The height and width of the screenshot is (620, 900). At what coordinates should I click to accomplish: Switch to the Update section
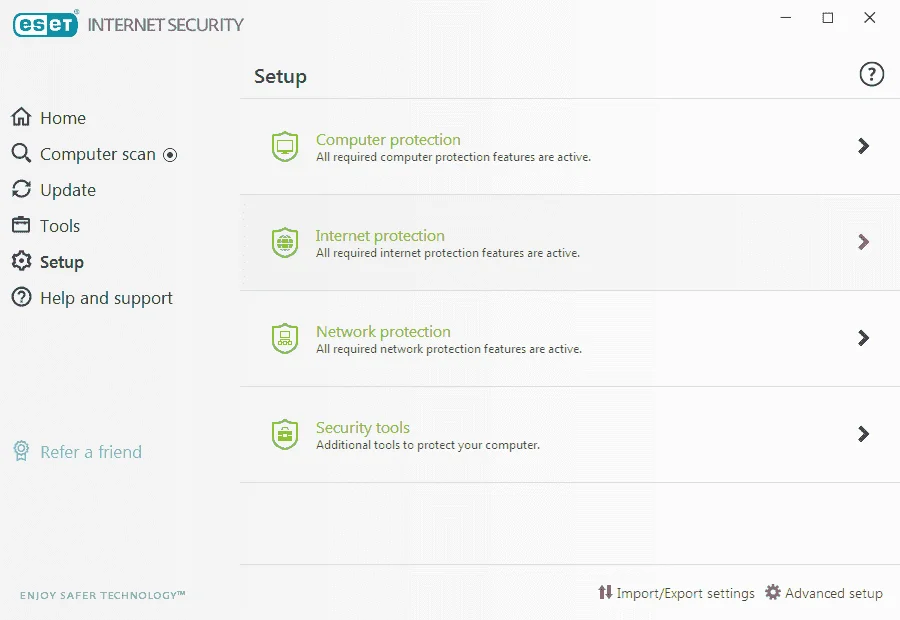pos(68,190)
